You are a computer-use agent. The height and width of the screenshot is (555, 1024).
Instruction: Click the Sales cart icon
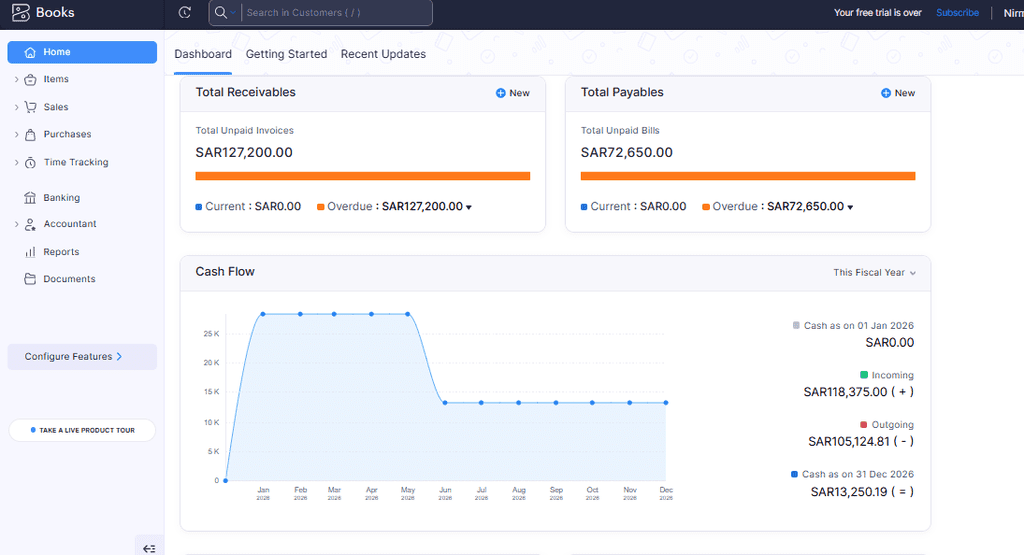point(30,107)
